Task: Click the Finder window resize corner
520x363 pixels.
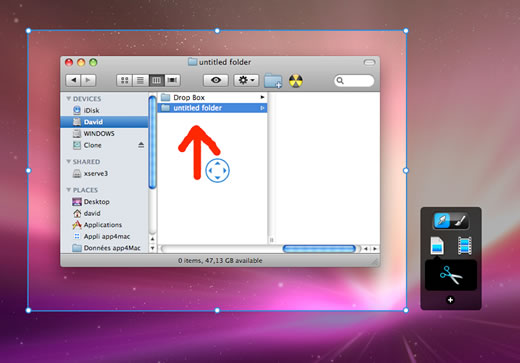Action: pyautogui.click(x=375, y=262)
